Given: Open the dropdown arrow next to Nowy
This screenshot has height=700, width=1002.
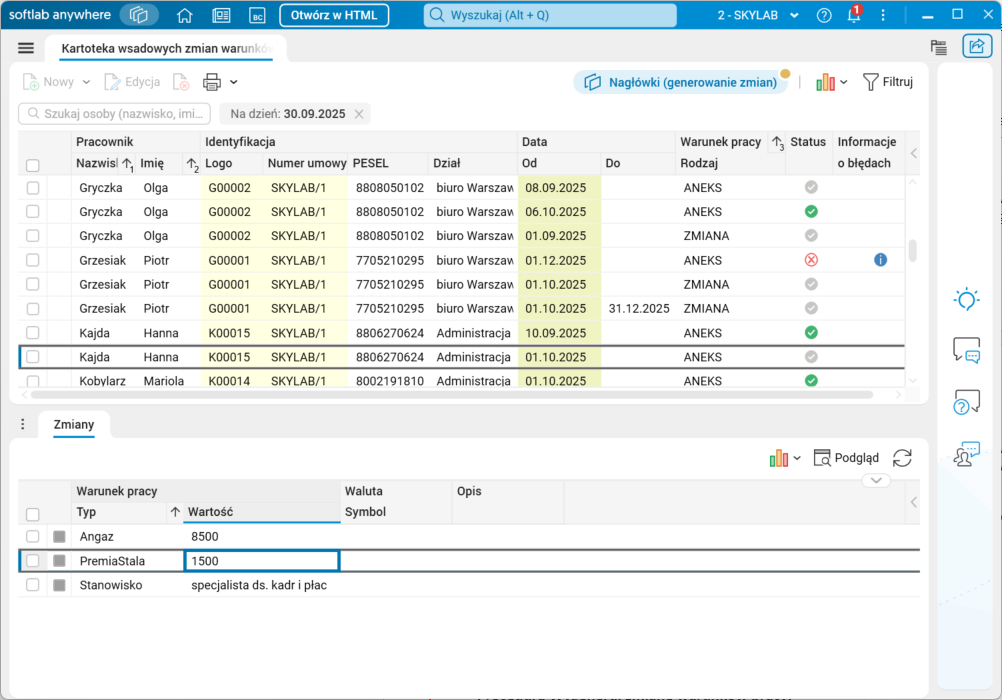Looking at the screenshot, I should (x=86, y=82).
